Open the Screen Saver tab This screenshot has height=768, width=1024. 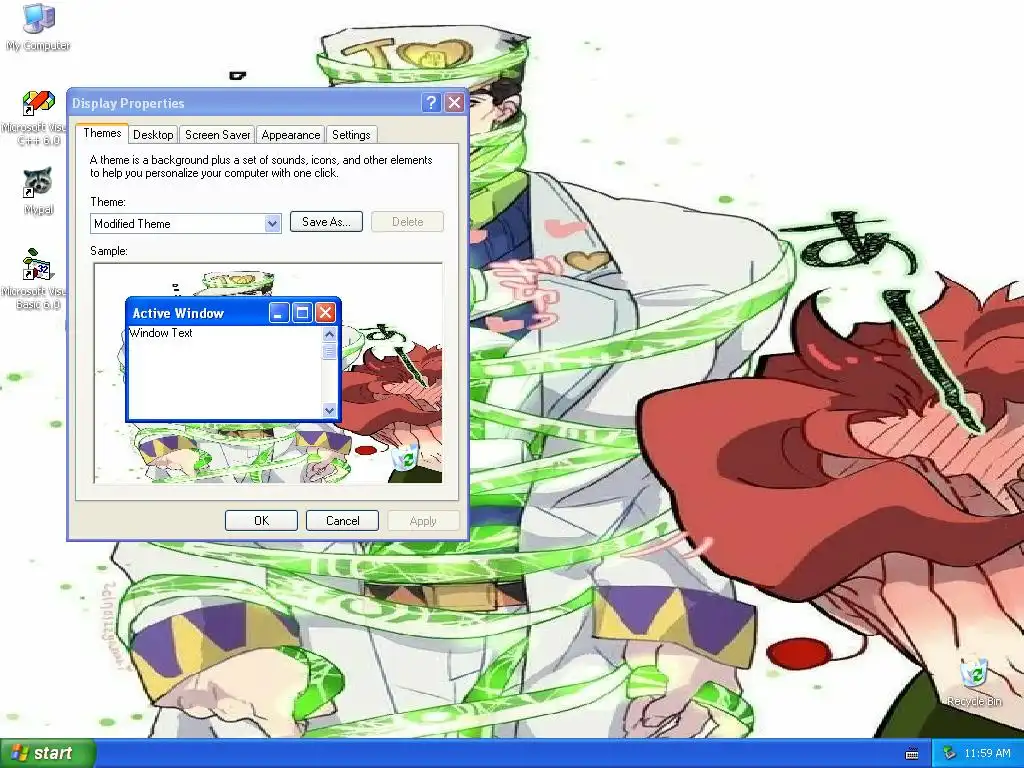tap(217, 135)
